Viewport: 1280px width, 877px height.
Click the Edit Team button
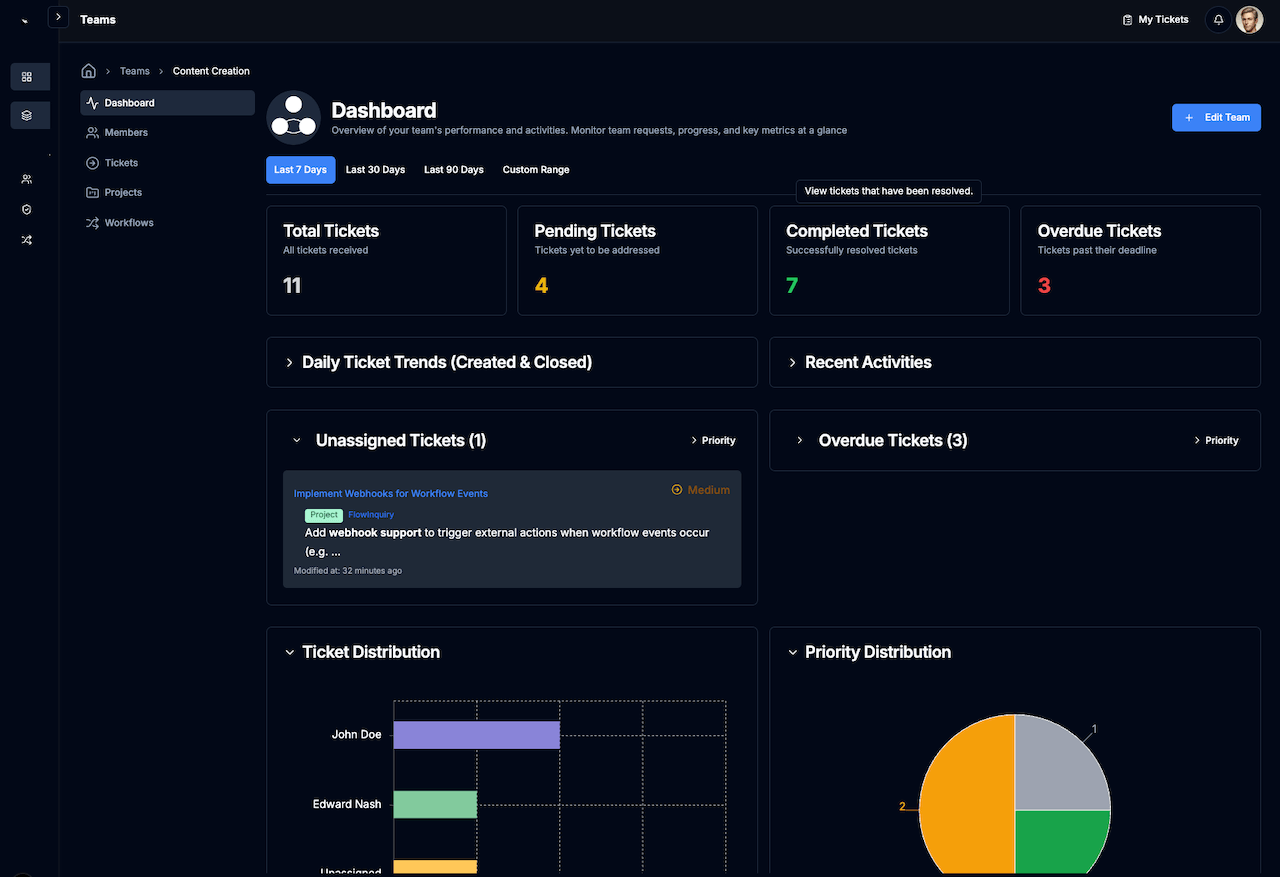(1216, 118)
